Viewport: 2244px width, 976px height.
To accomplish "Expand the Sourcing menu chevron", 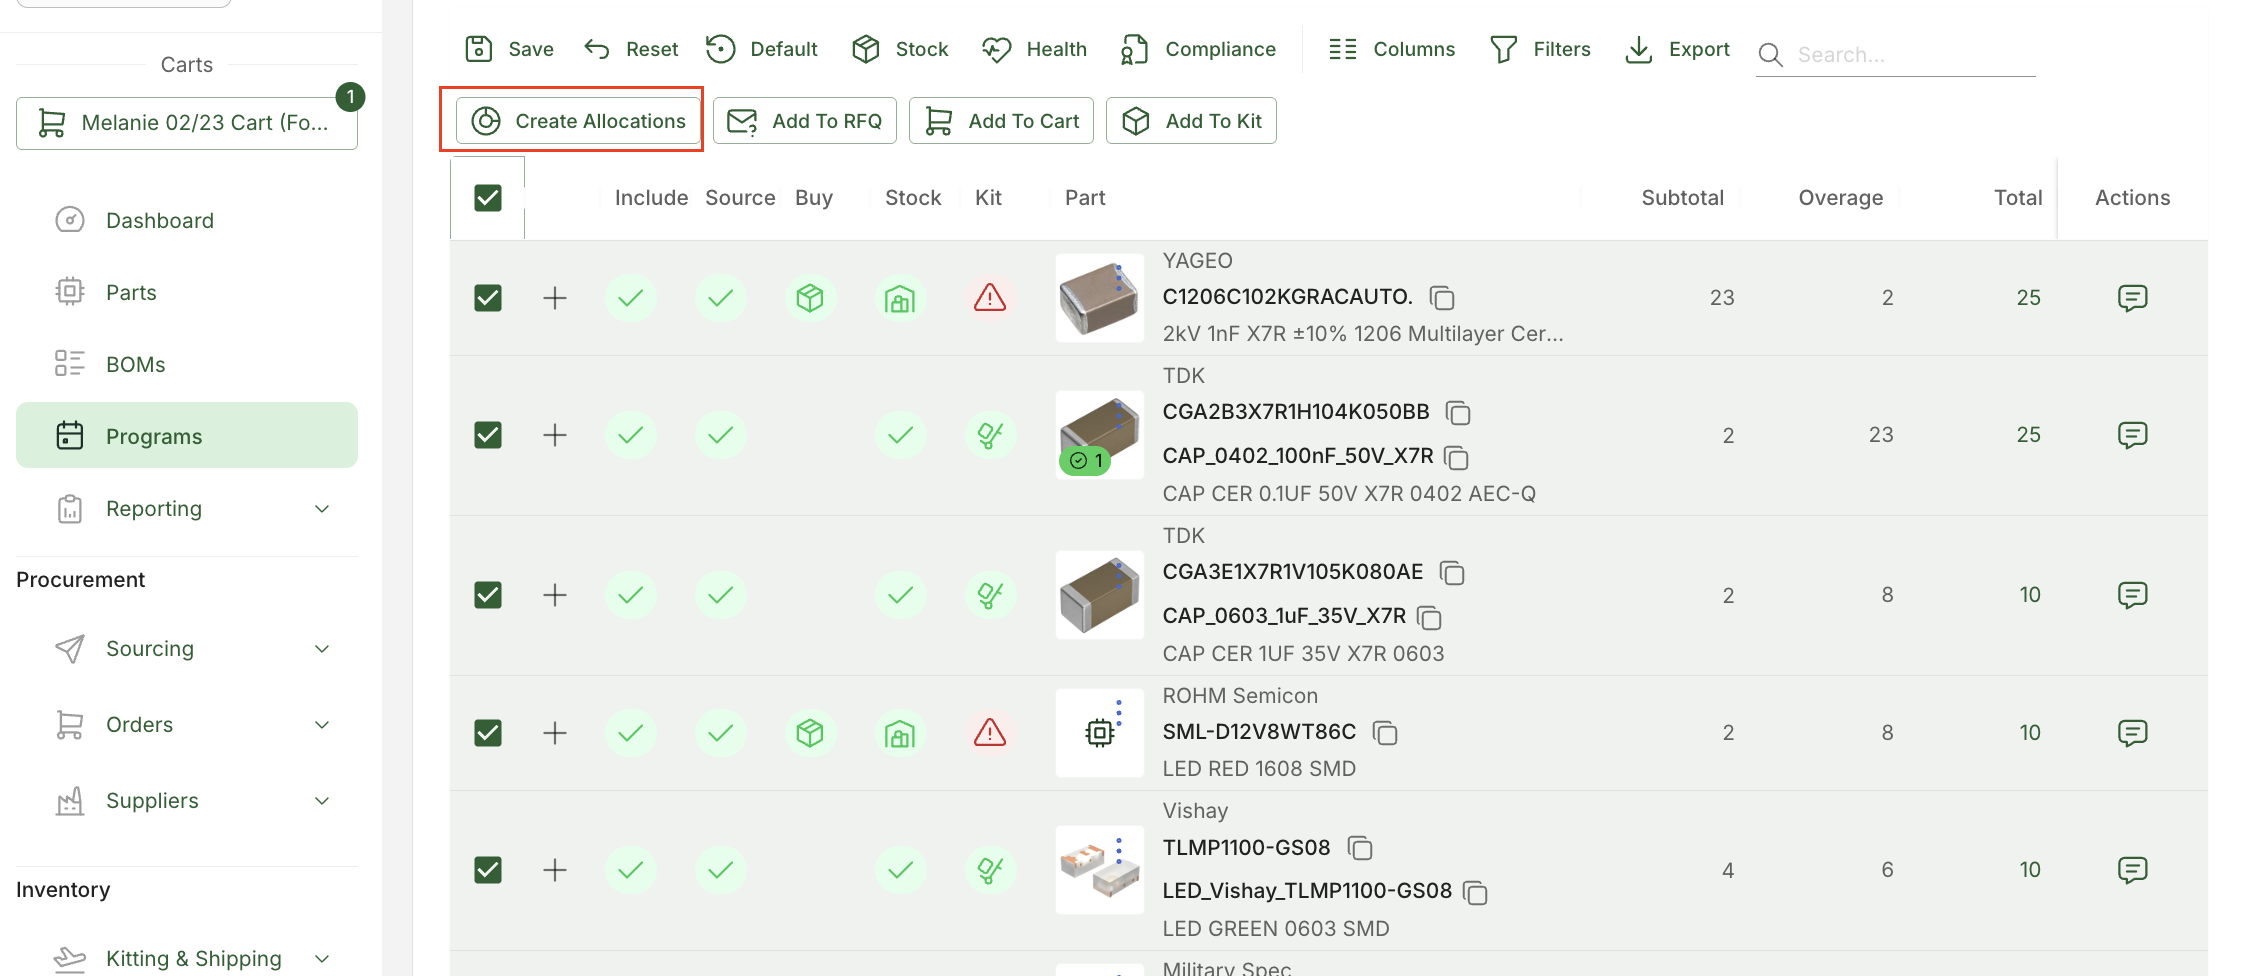I will pos(322,649).
